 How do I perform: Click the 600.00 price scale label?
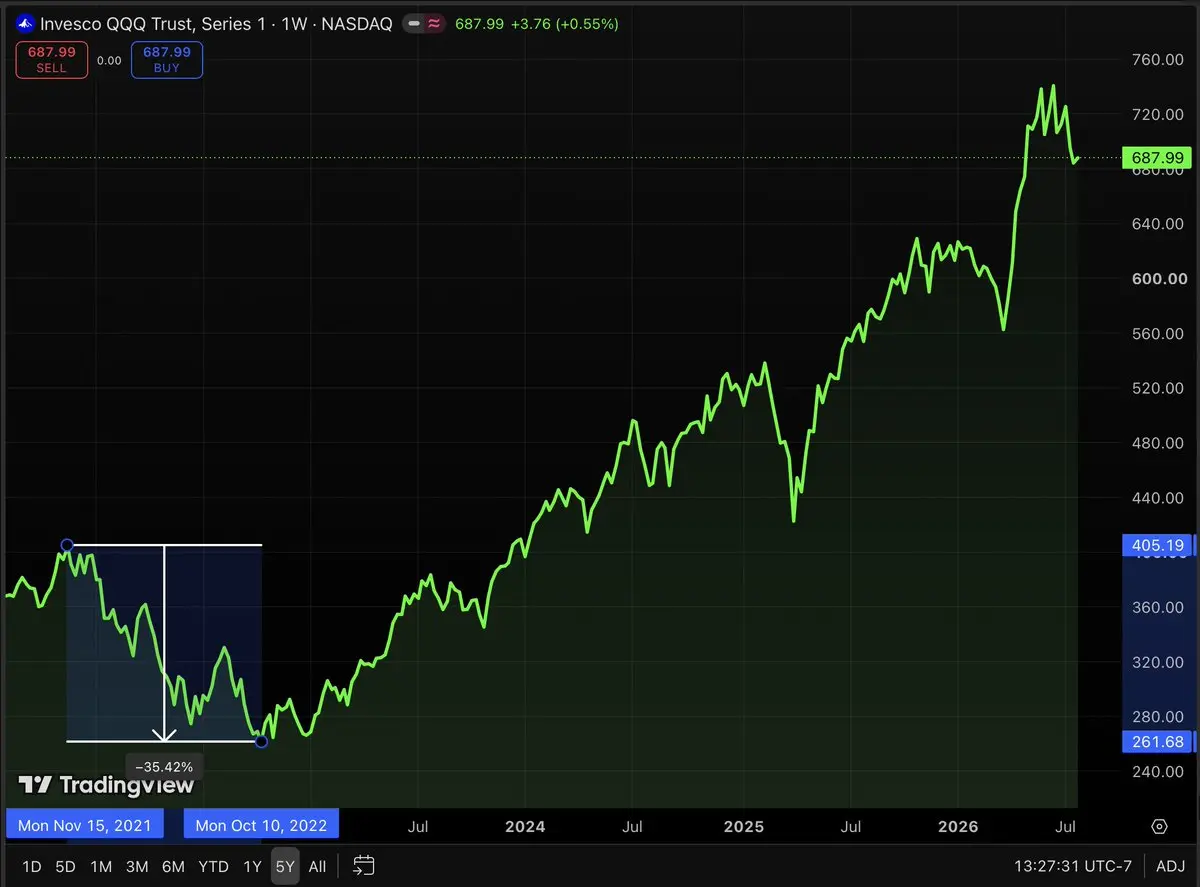[x=1160, y=278]
